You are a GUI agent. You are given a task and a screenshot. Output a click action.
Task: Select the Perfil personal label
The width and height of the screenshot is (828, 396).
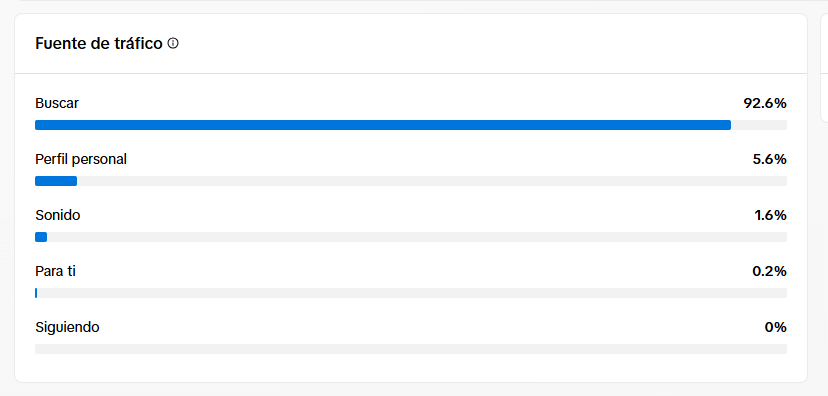(x=81, y=159)
